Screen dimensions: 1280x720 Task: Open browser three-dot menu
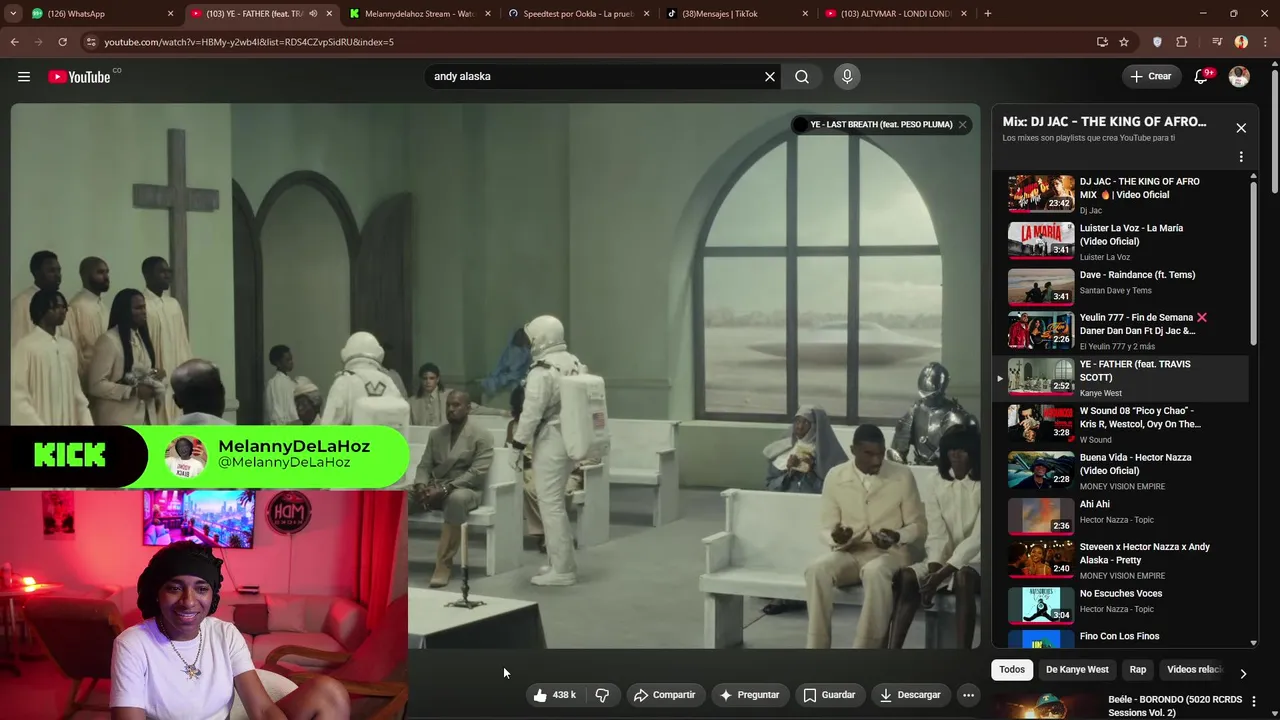click(x=1264, y=42)
